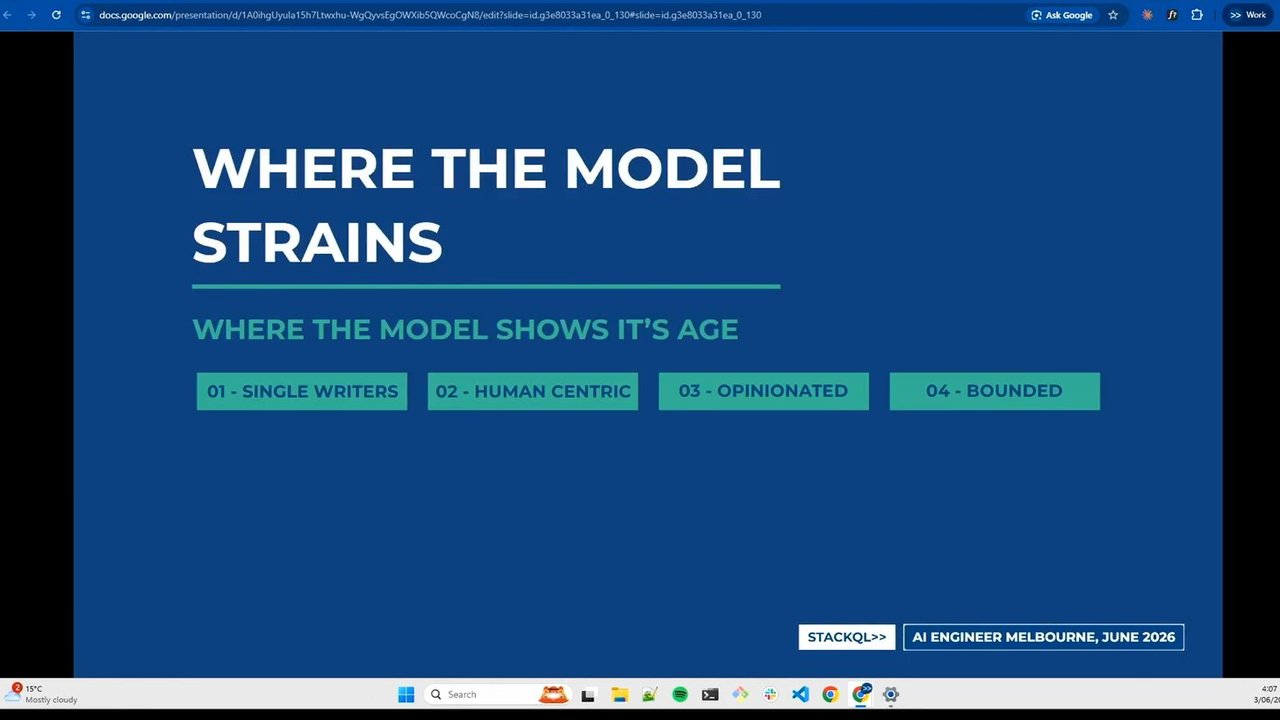Open the green notepad app in taskbar
Screen dimensions: 1280x720
[649, 694]
